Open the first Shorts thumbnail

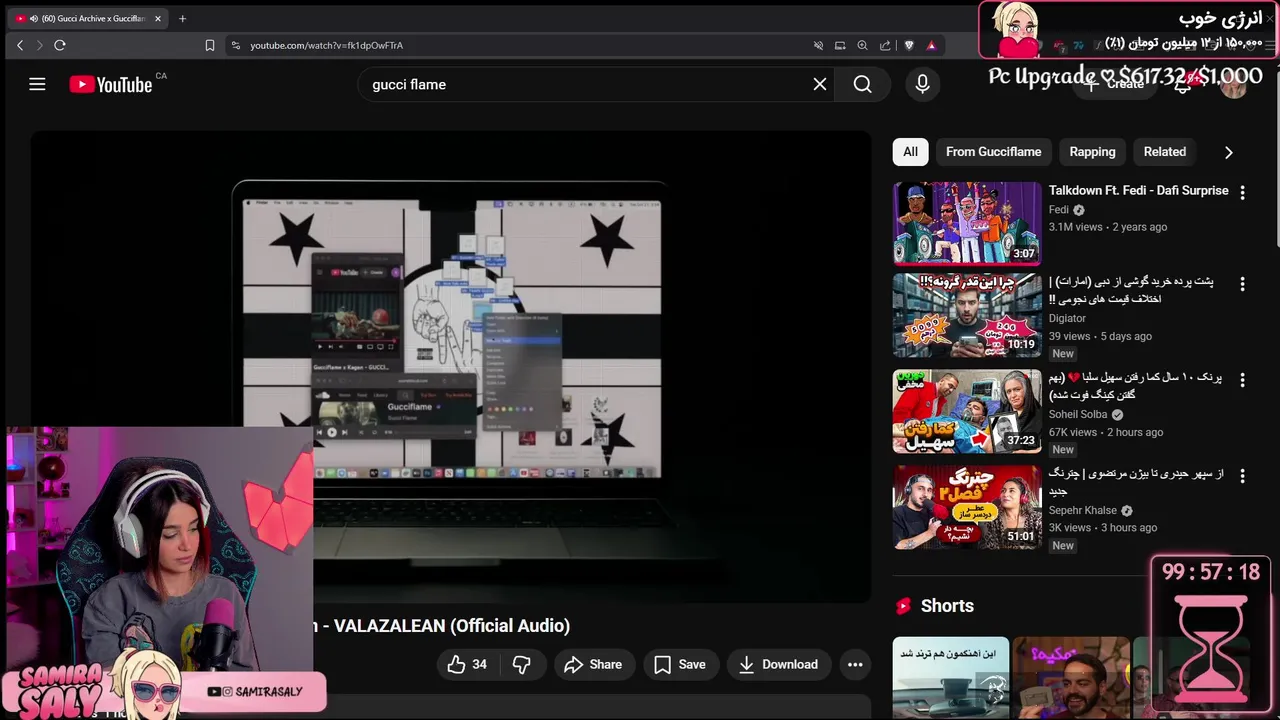pos(951,678)
